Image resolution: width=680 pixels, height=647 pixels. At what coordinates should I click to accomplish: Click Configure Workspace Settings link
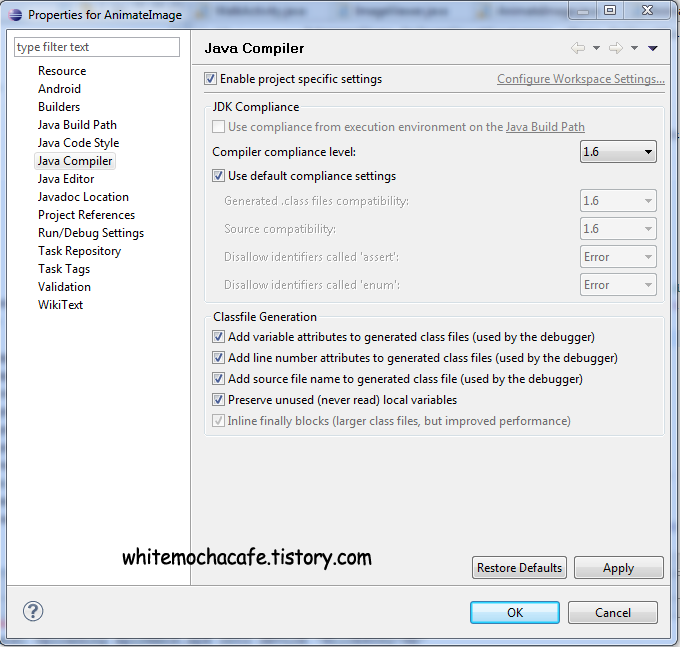581,79
